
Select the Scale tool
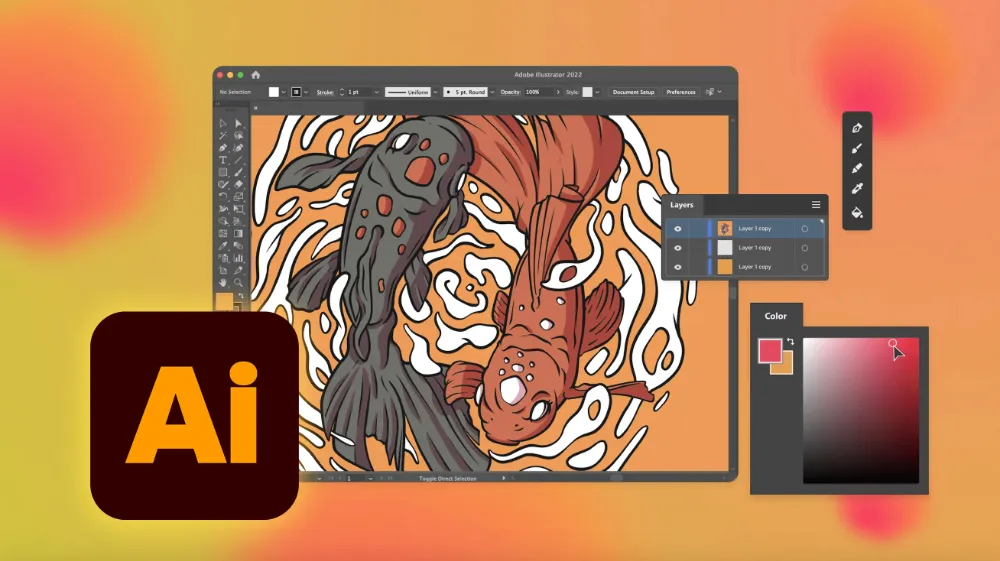(239, 196)
